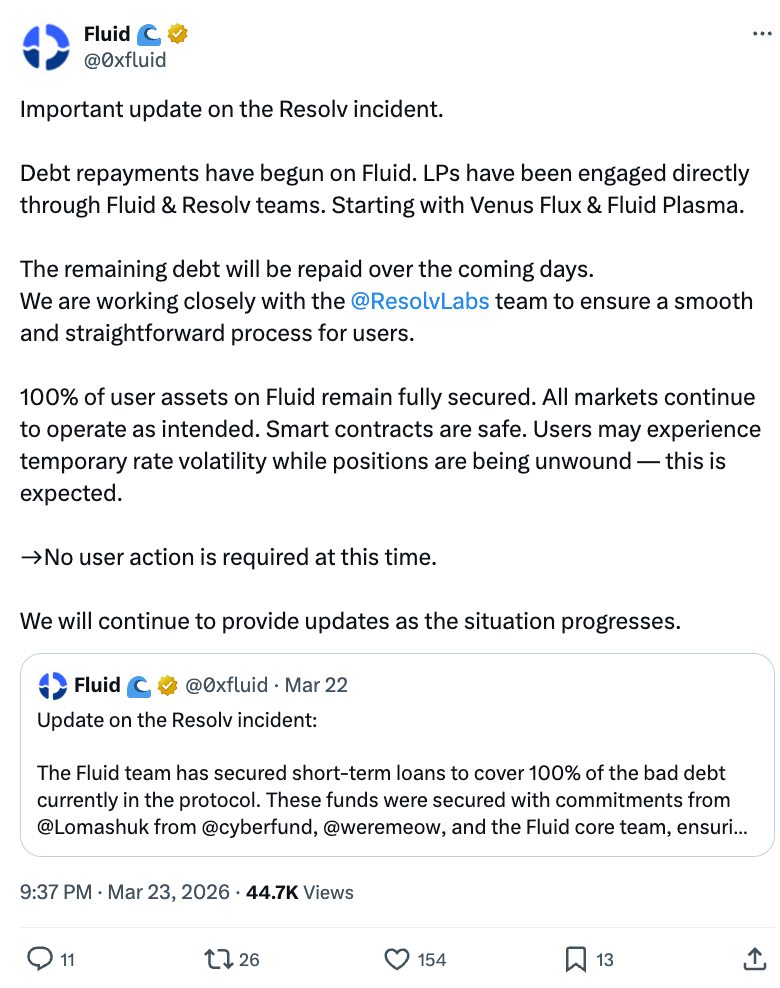Share the tweet using the upload icon
The image size is (780, 988).
[755, 959]
